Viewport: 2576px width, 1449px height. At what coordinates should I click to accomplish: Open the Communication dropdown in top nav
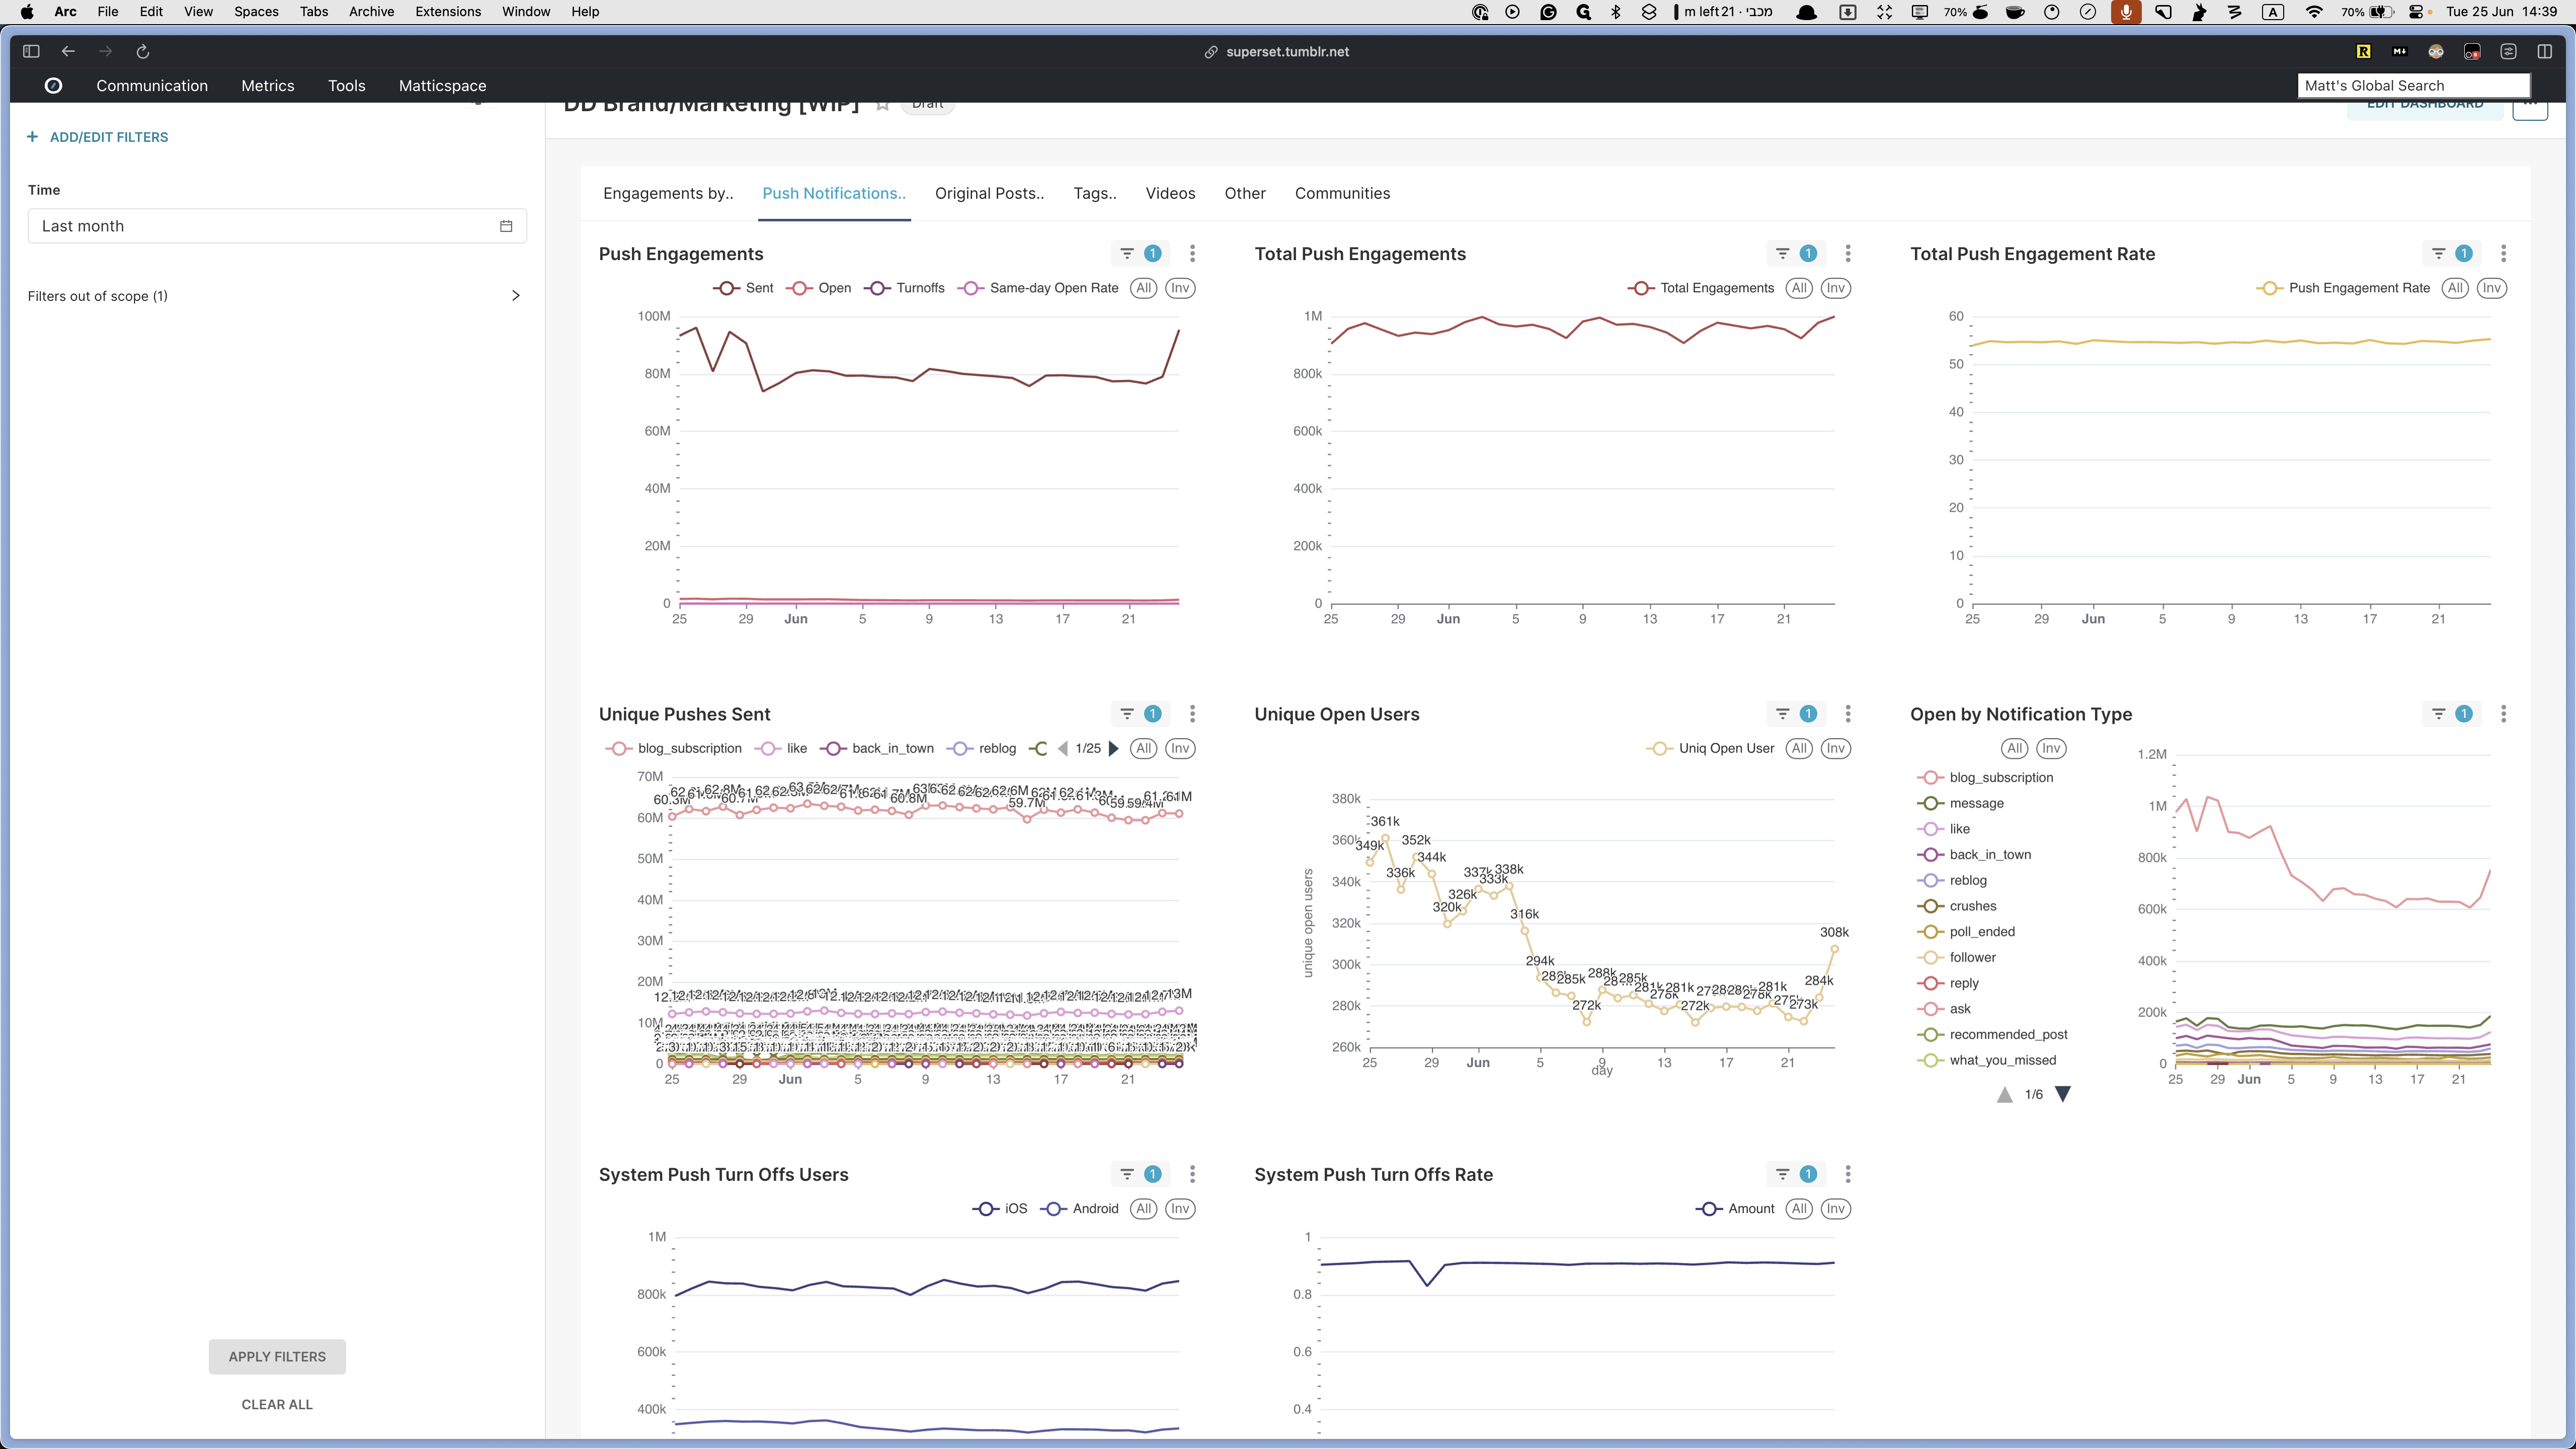coord(152,86)
